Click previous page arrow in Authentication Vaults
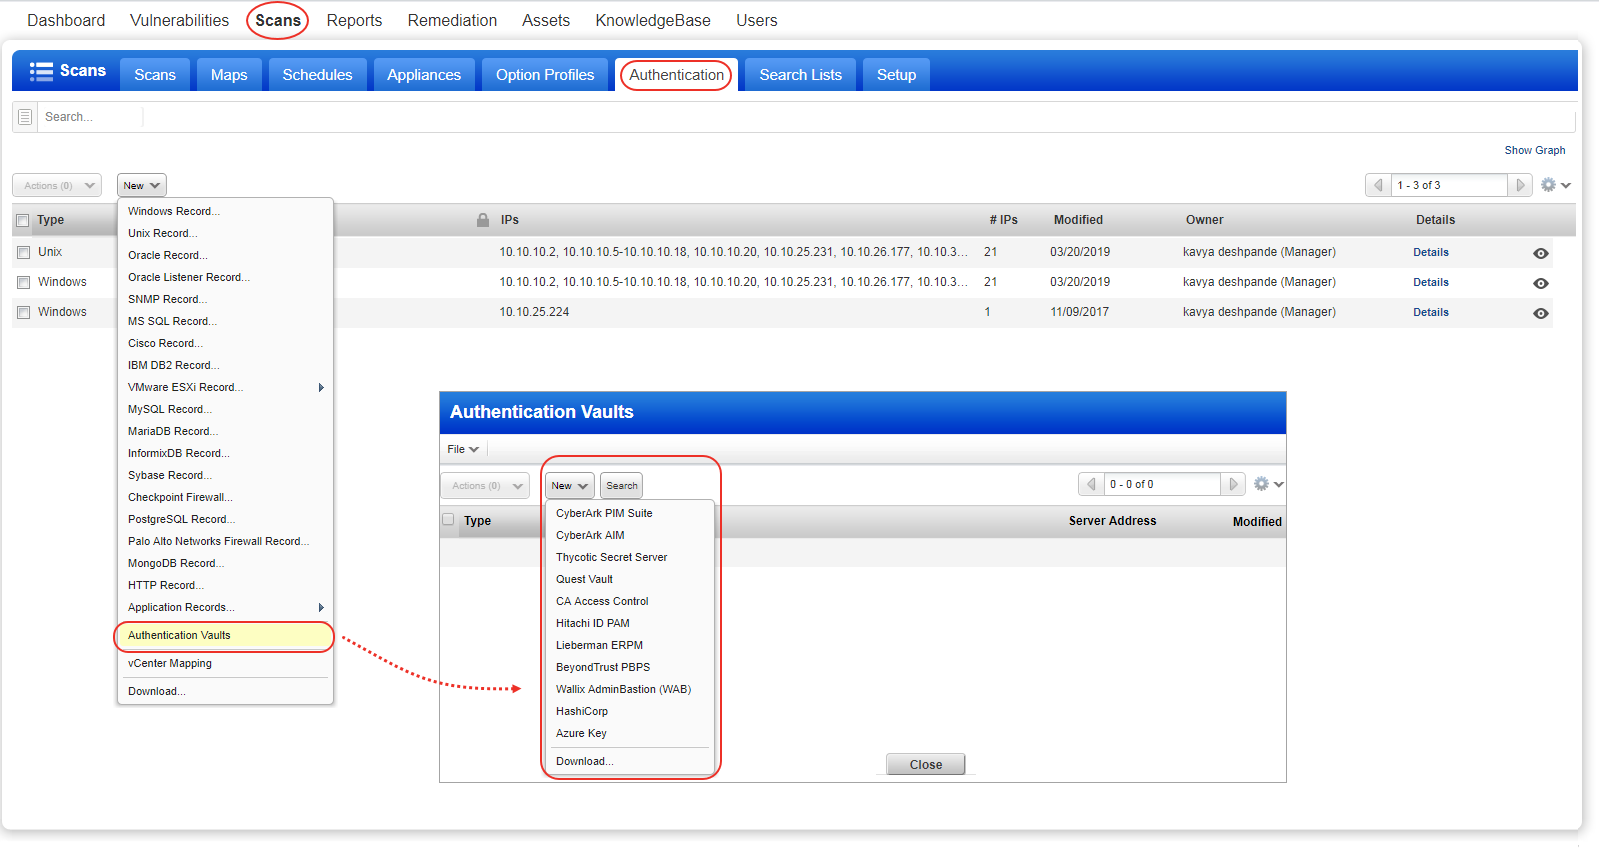 (1091, 484)
